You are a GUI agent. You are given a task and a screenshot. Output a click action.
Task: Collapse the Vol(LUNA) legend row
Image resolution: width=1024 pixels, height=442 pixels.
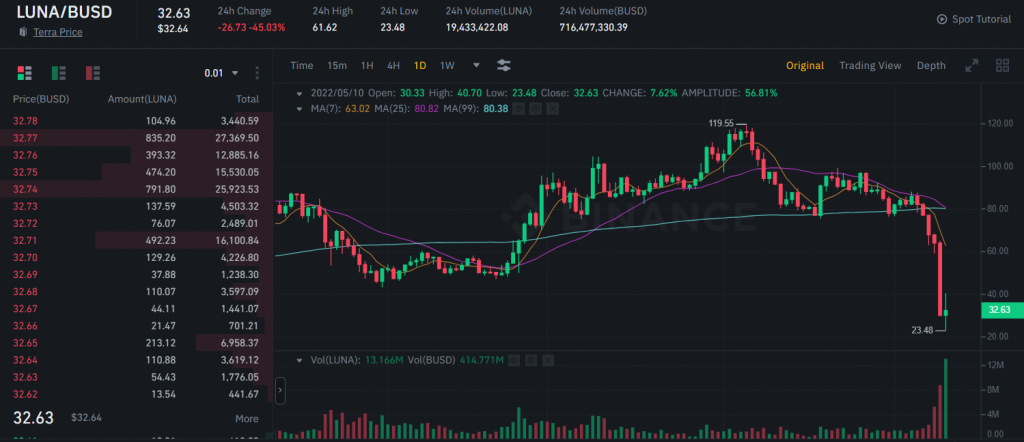(300, 360)
